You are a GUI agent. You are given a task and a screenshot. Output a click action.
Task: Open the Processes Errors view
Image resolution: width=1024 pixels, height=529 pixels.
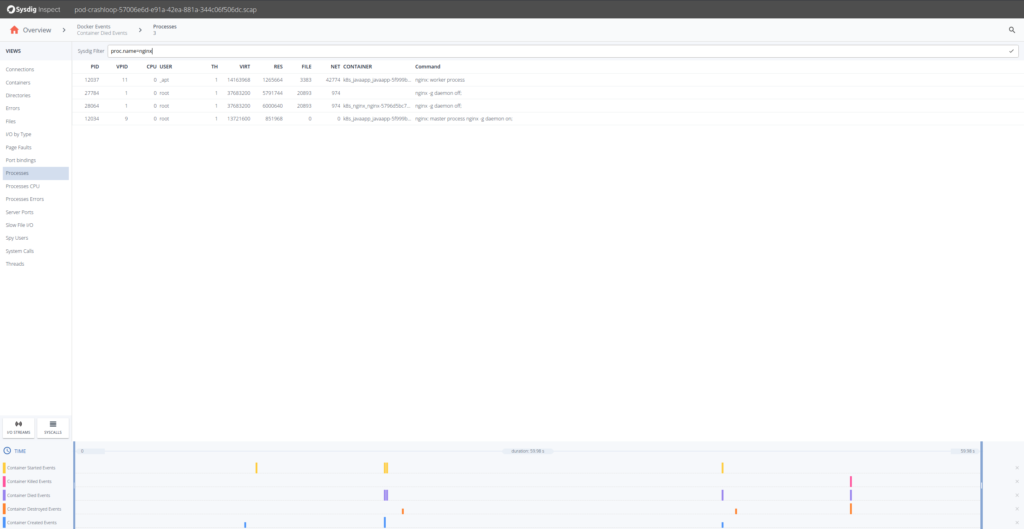click(24, 199)
